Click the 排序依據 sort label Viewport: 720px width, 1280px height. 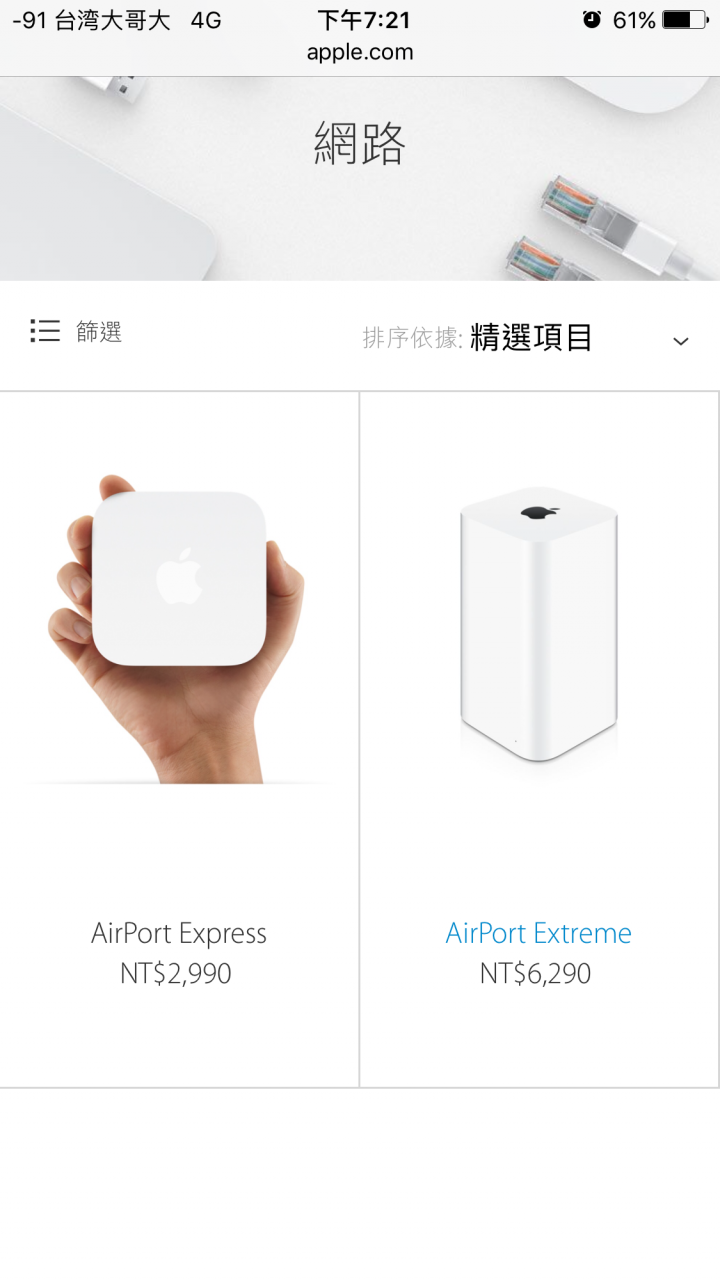pyautogui.click(x=412, y=339)
